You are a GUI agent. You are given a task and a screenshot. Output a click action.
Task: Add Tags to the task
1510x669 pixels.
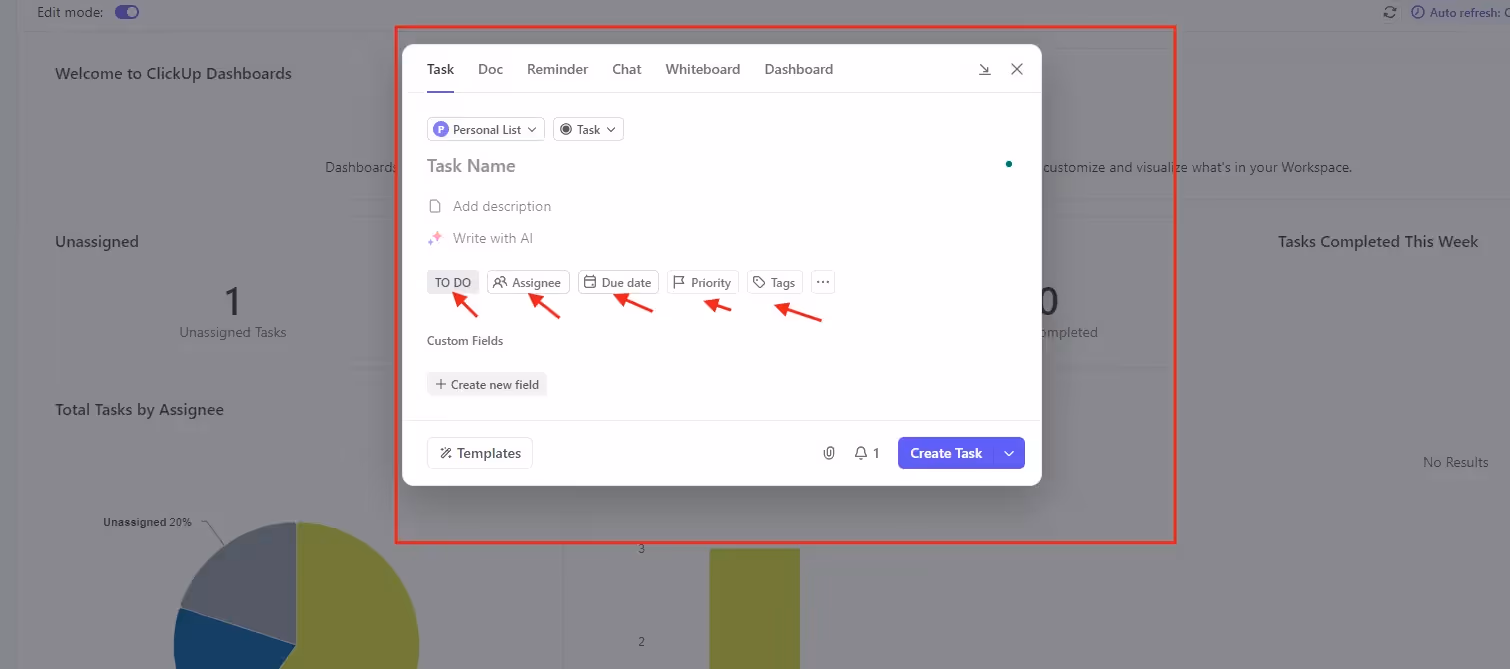(775, 283)
